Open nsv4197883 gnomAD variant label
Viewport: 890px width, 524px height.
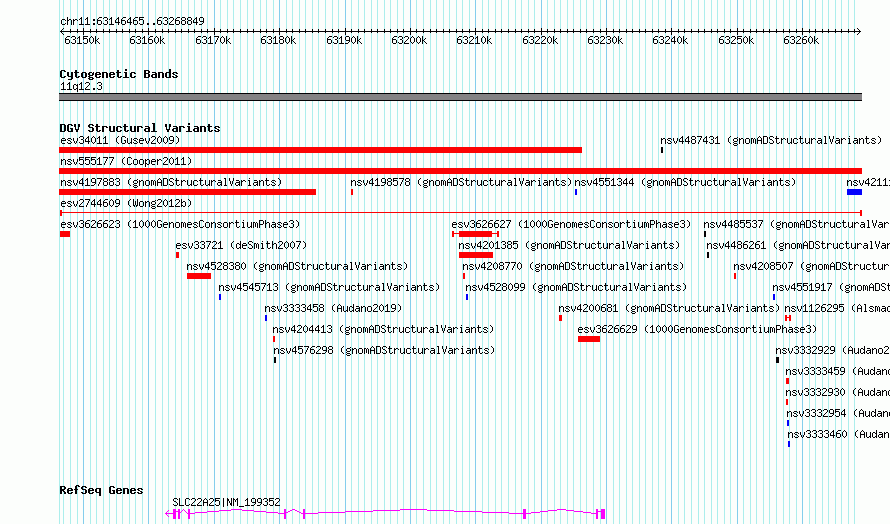171,182
